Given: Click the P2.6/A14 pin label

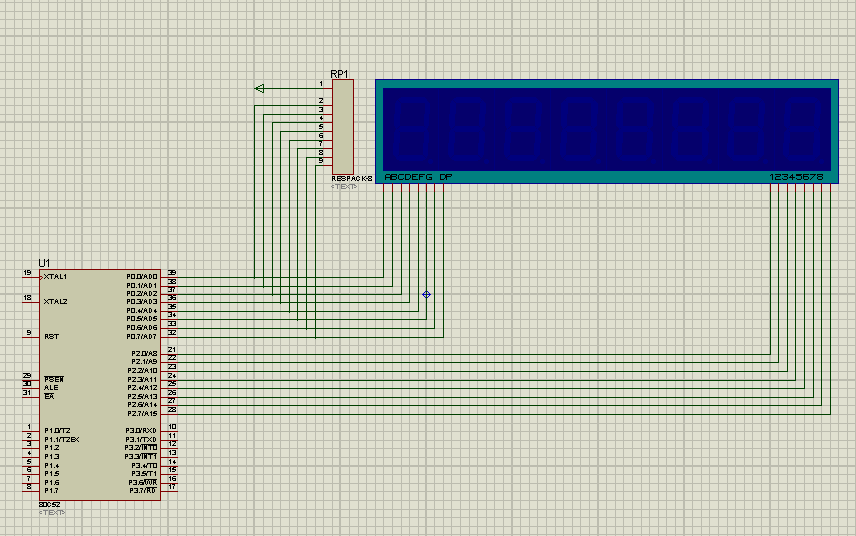Looking at the screenshot, I should pos(142,405).
